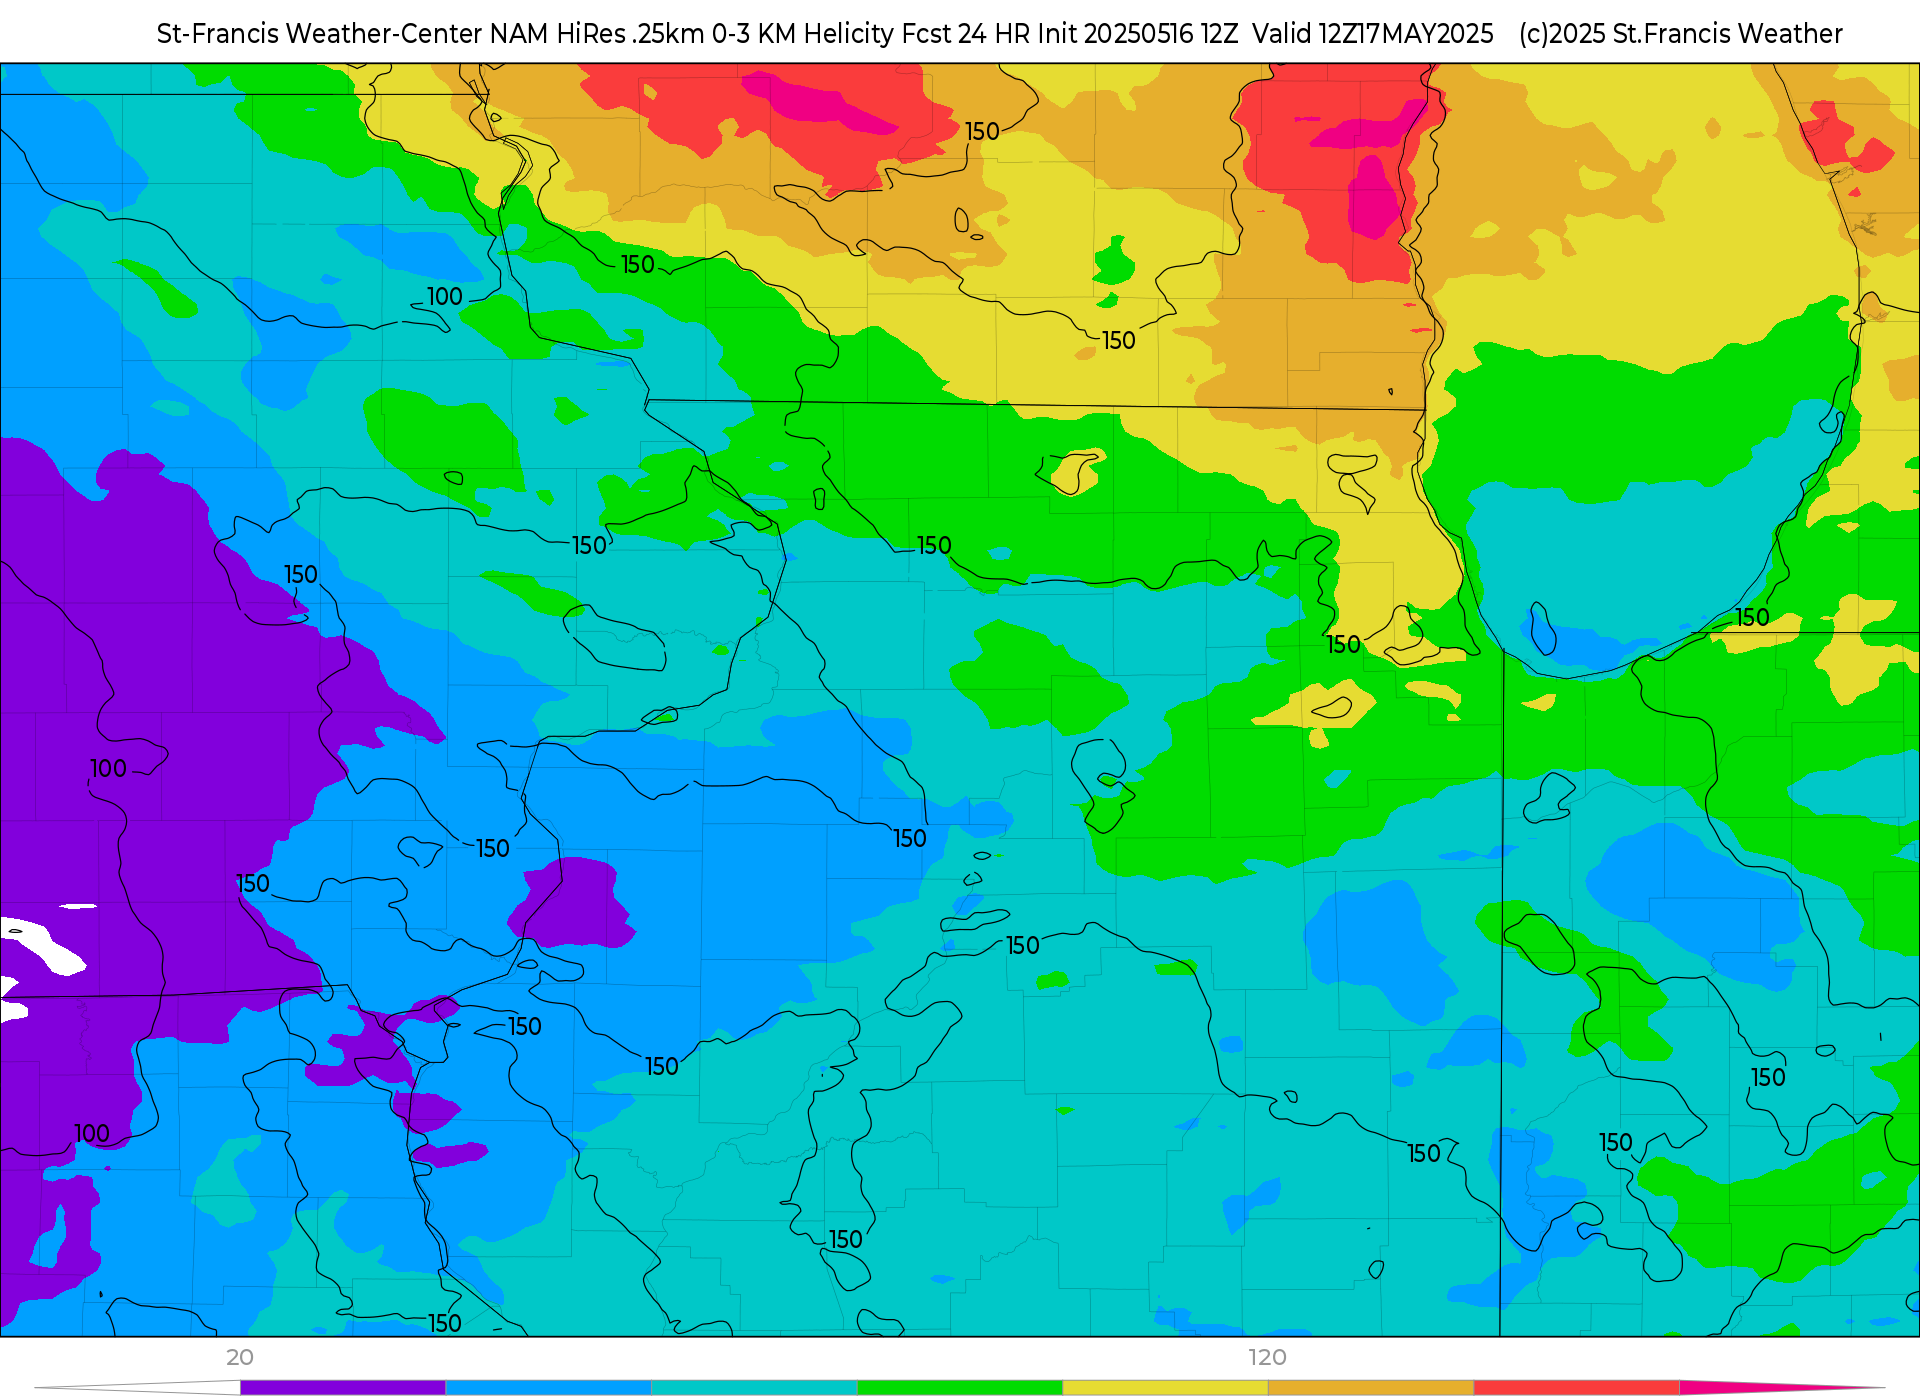Click "NAM HiRes .25km" in the title
This screenshot has height=1400, width=1920.
597,34
